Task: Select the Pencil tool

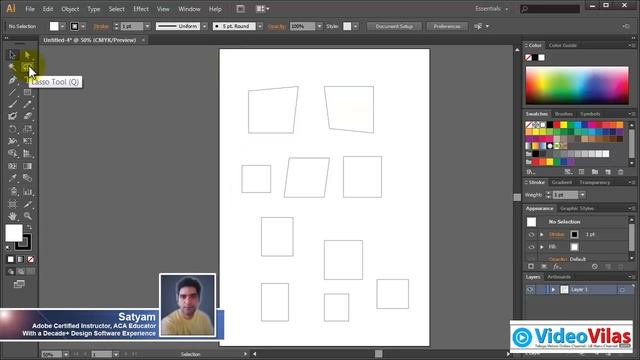Action: 27,104
